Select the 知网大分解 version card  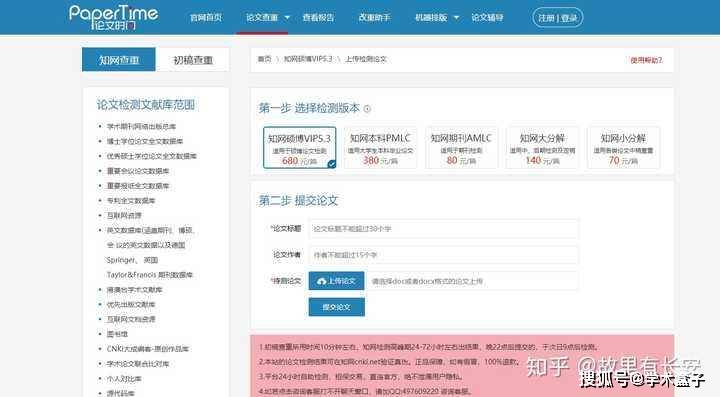pos(542,148)
